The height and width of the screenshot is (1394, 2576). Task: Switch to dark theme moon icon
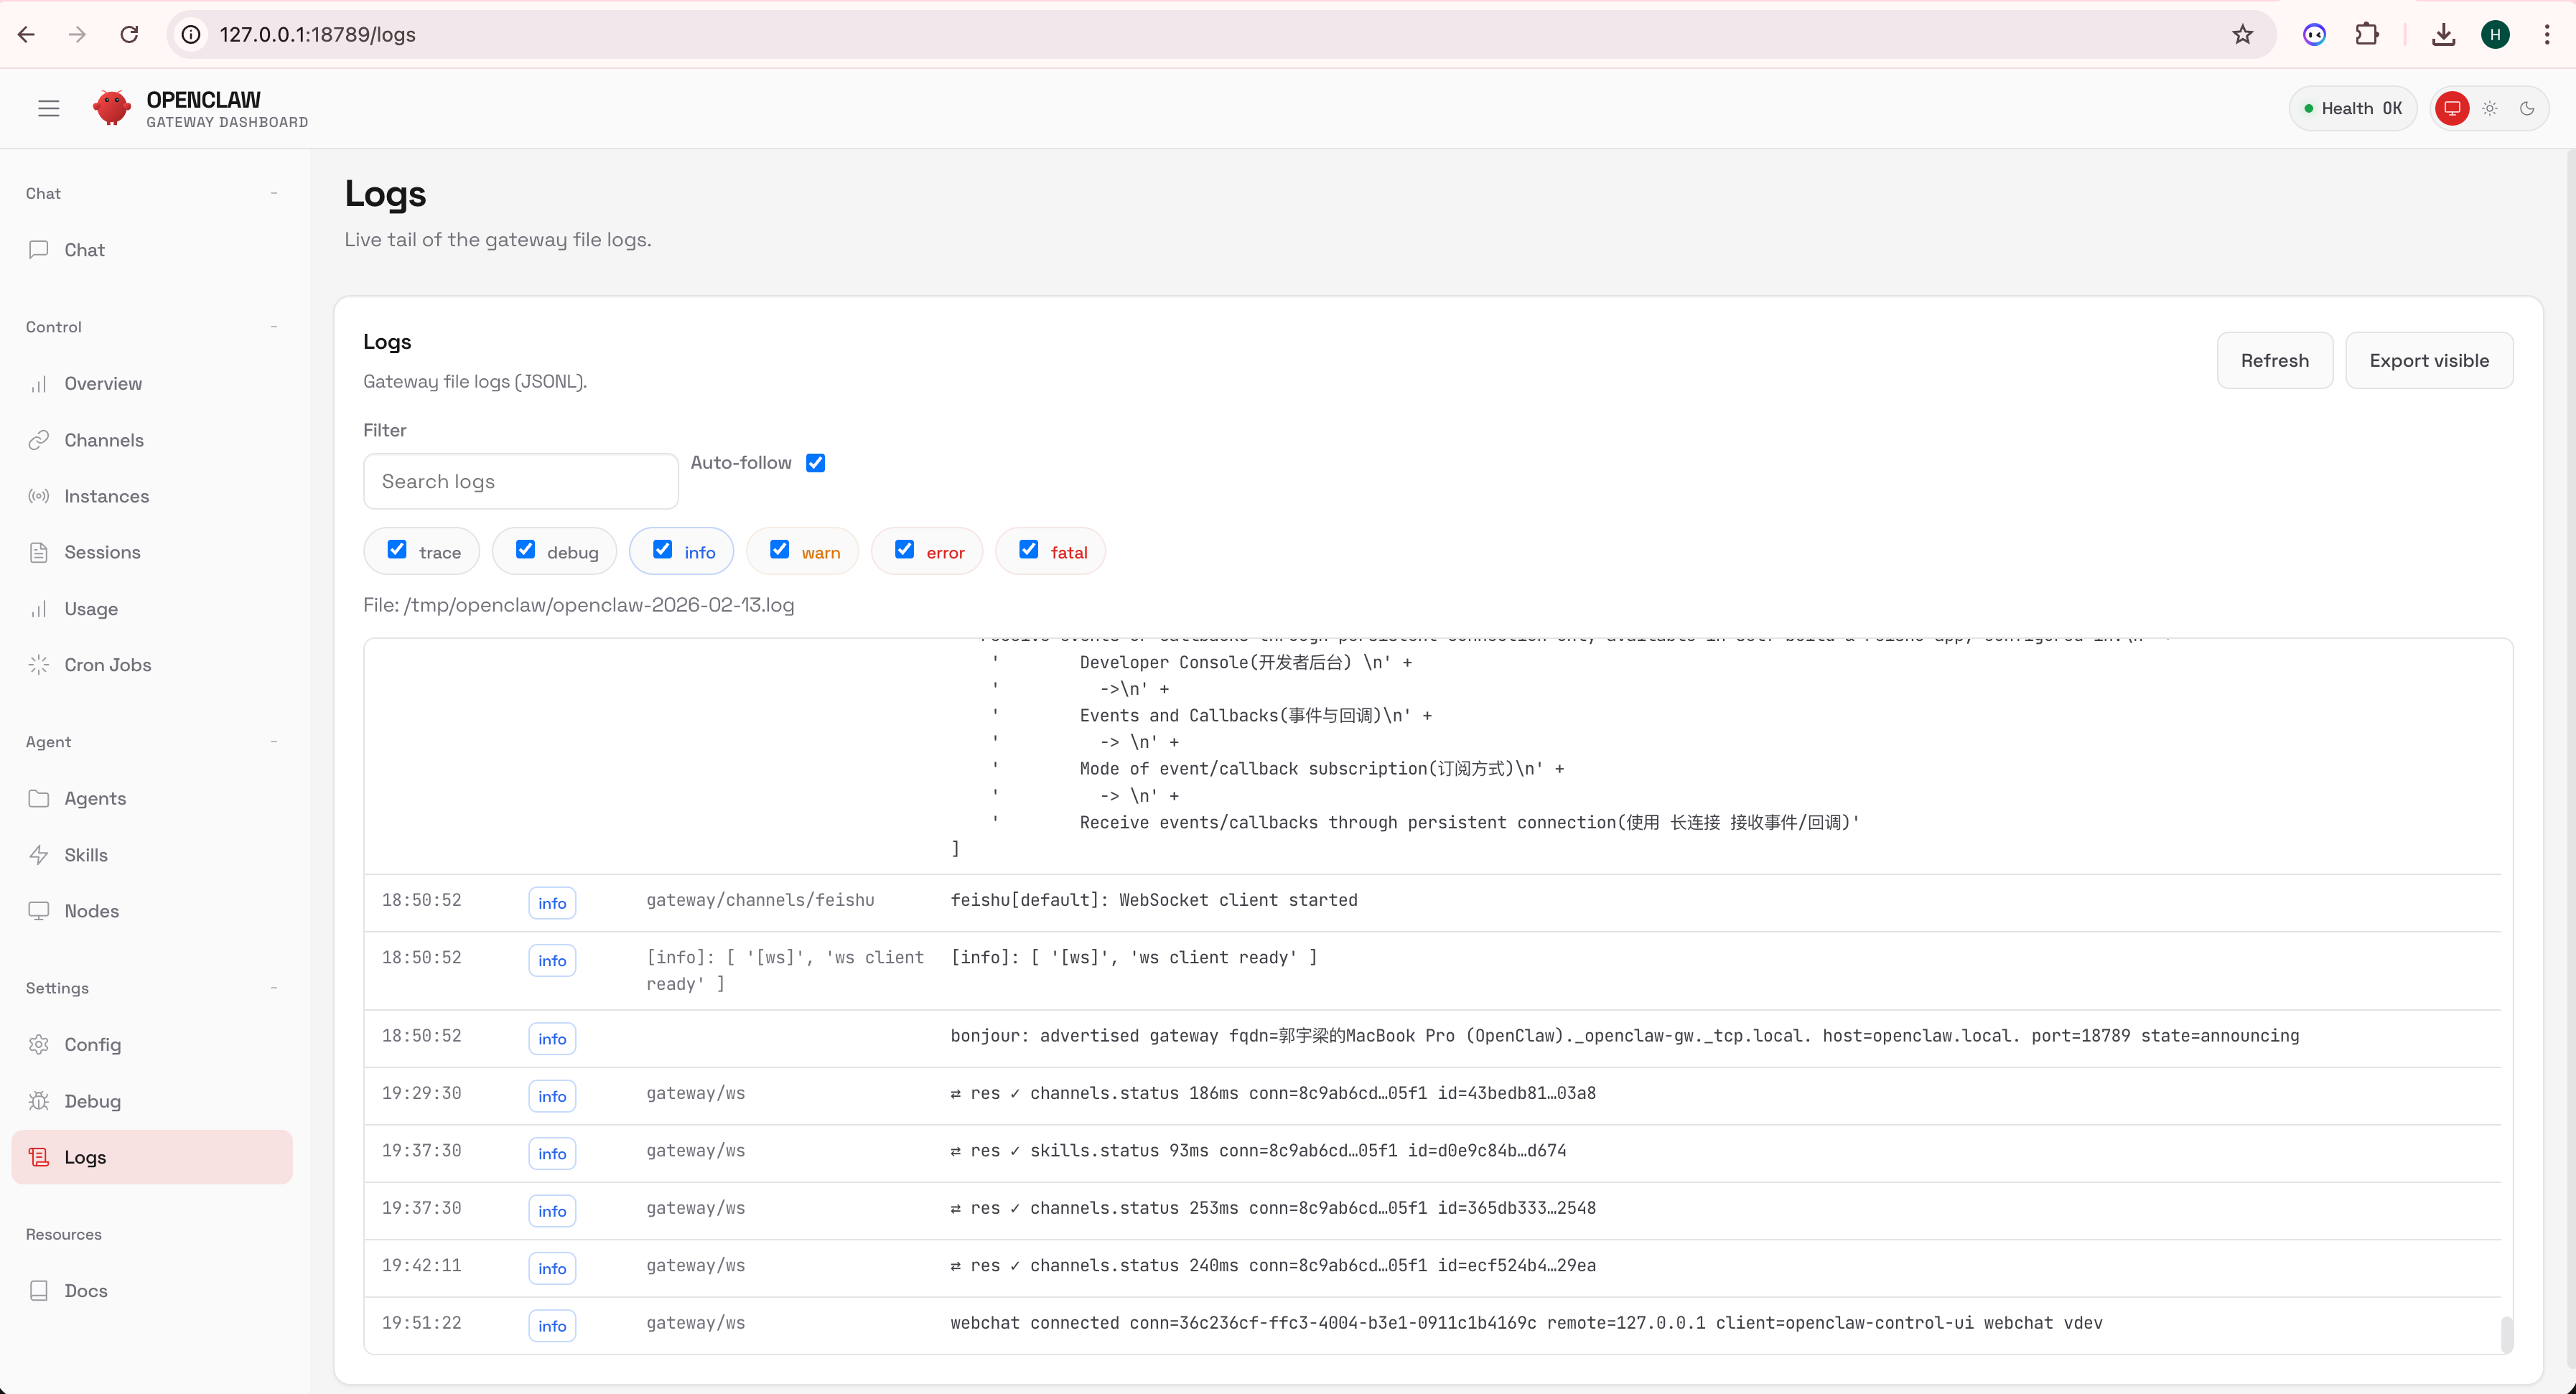point(2527,108)
